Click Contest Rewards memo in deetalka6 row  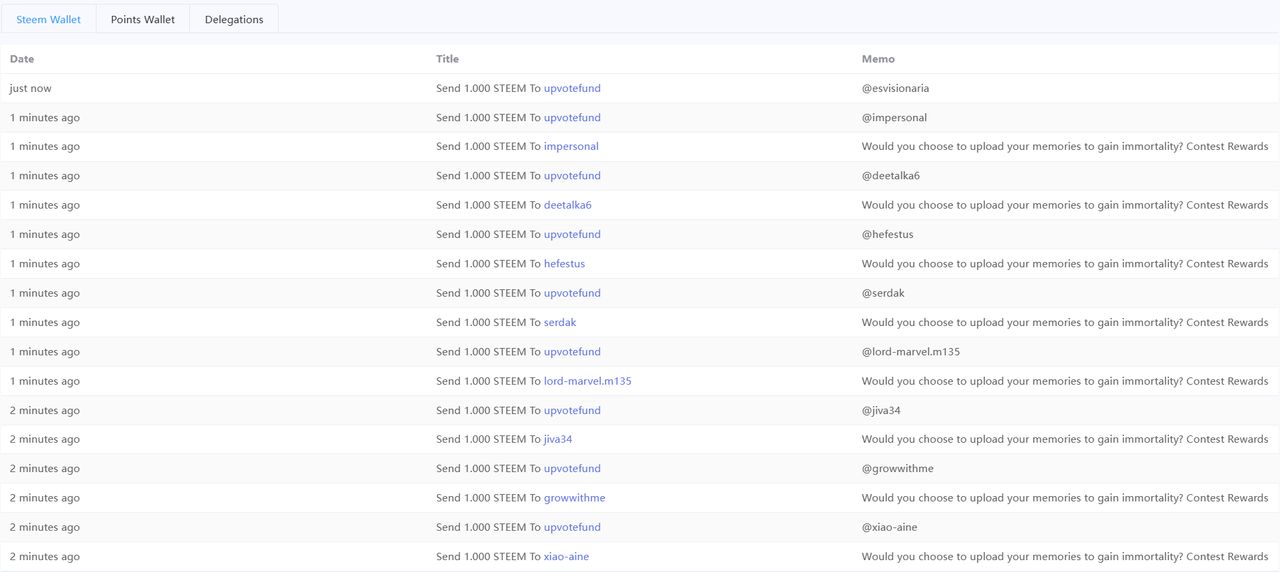(x=1065, y=205)
